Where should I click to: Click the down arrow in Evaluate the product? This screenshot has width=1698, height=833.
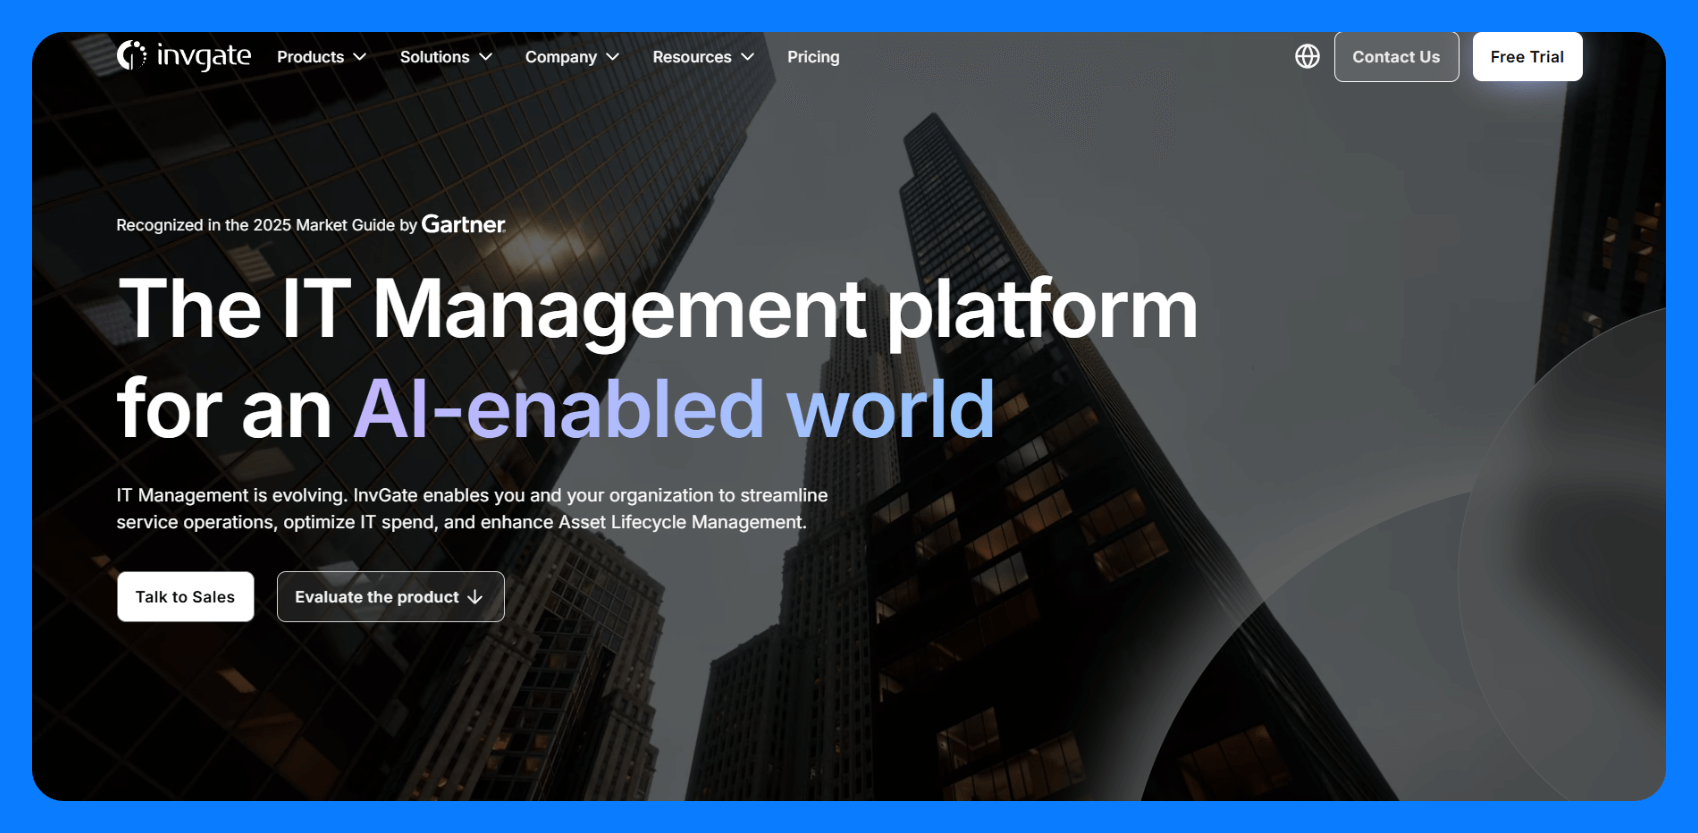(475, 597)
